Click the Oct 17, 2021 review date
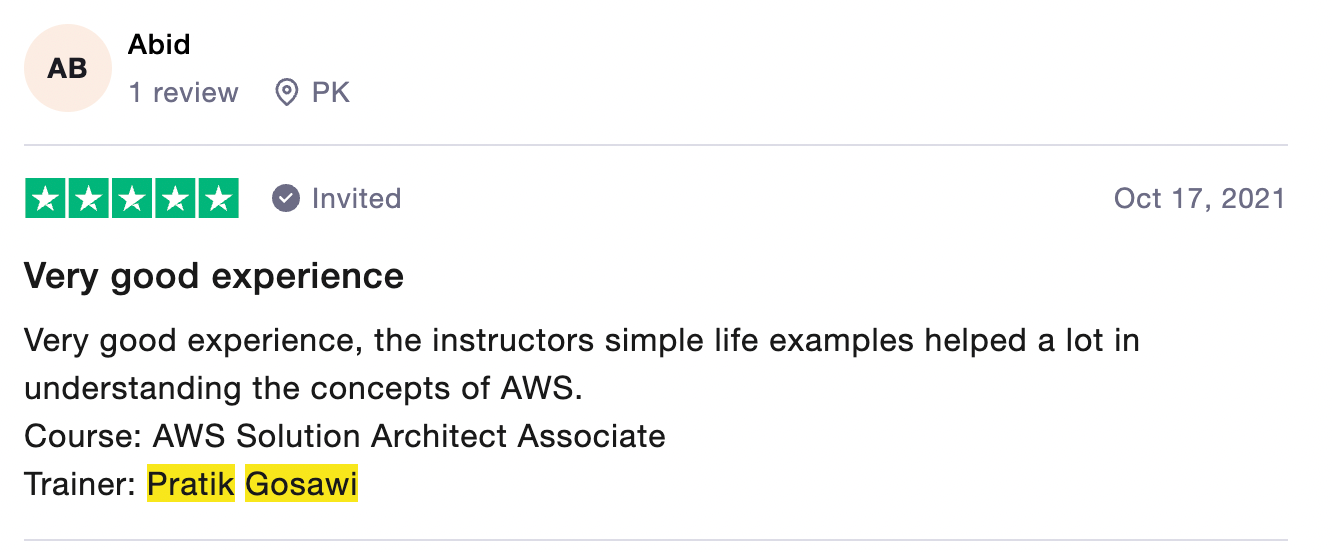Screen dimensions: 1332x552 point(1199,198)
